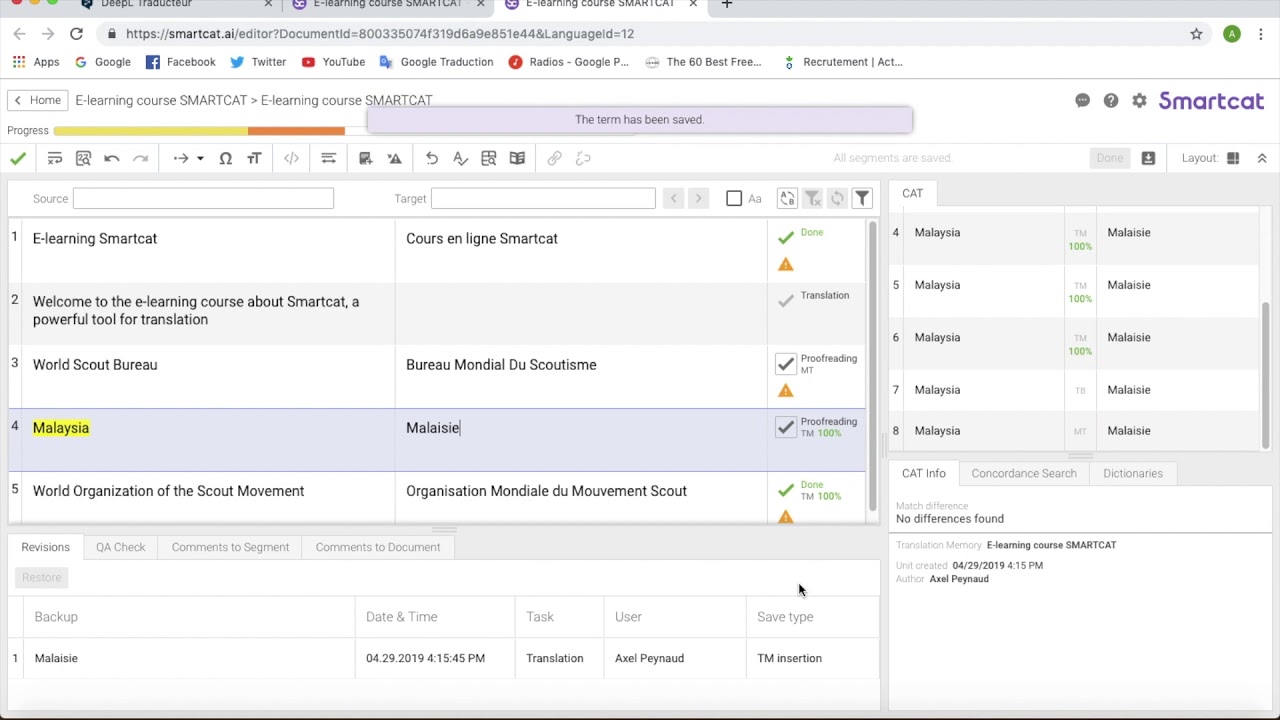The image size is (1280, 720).
Task: Confirm segment with green checkmark toolbar icon
Action: [18, 158]
